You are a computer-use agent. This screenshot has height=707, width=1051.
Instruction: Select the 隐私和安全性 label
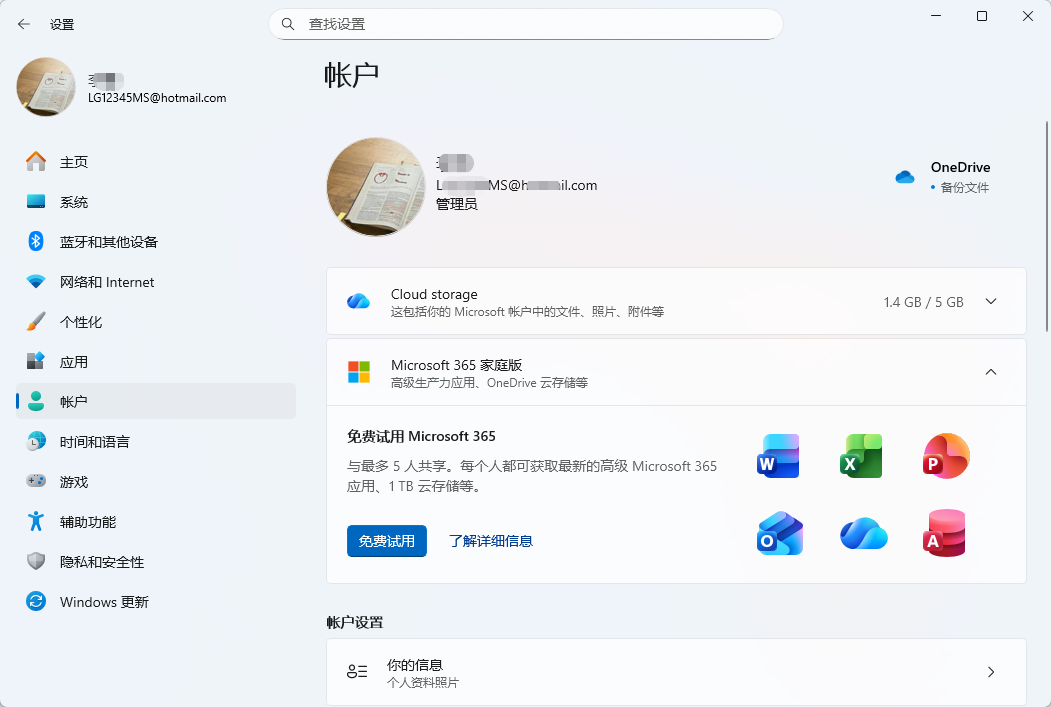pyautogui.click(x=102, y=562)
